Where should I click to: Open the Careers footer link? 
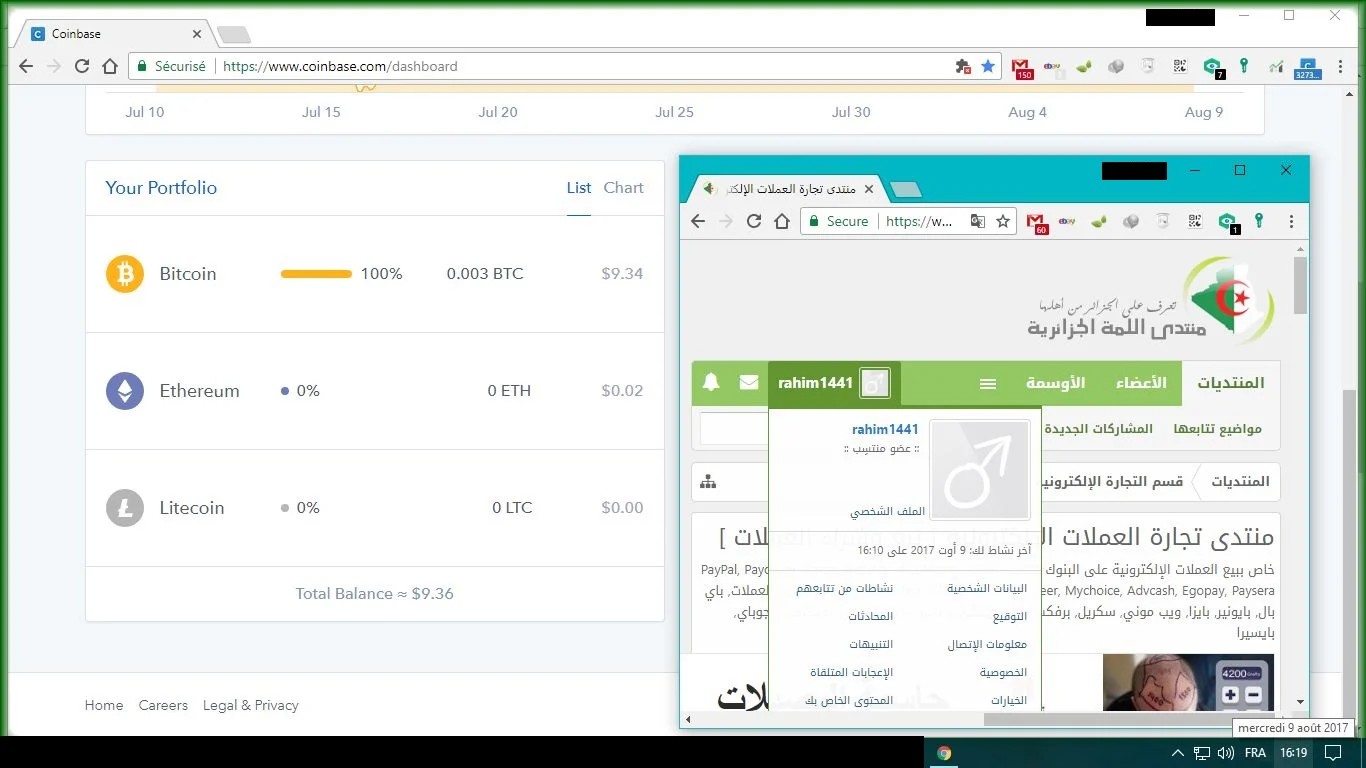163,705
